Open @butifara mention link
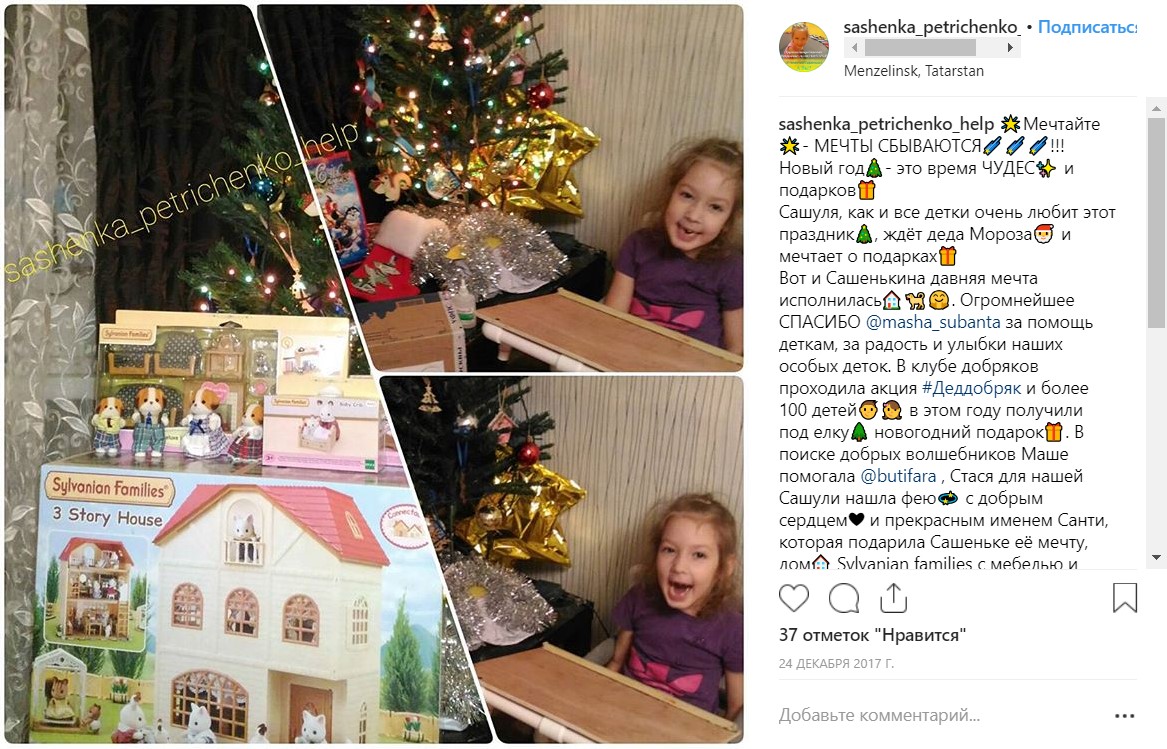The width and height of the screenshot is (1167, 749). coord(898,476)
